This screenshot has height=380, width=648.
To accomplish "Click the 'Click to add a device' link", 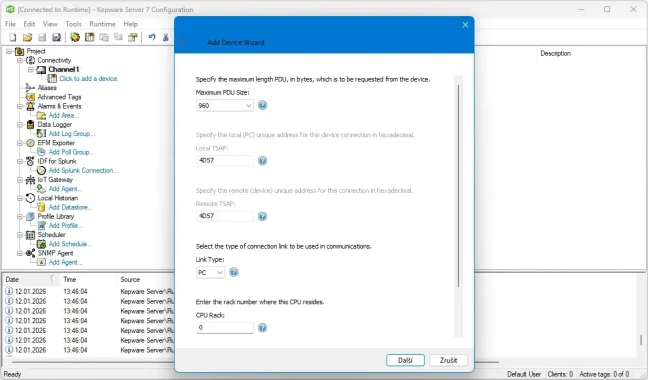I will (88, 78).
